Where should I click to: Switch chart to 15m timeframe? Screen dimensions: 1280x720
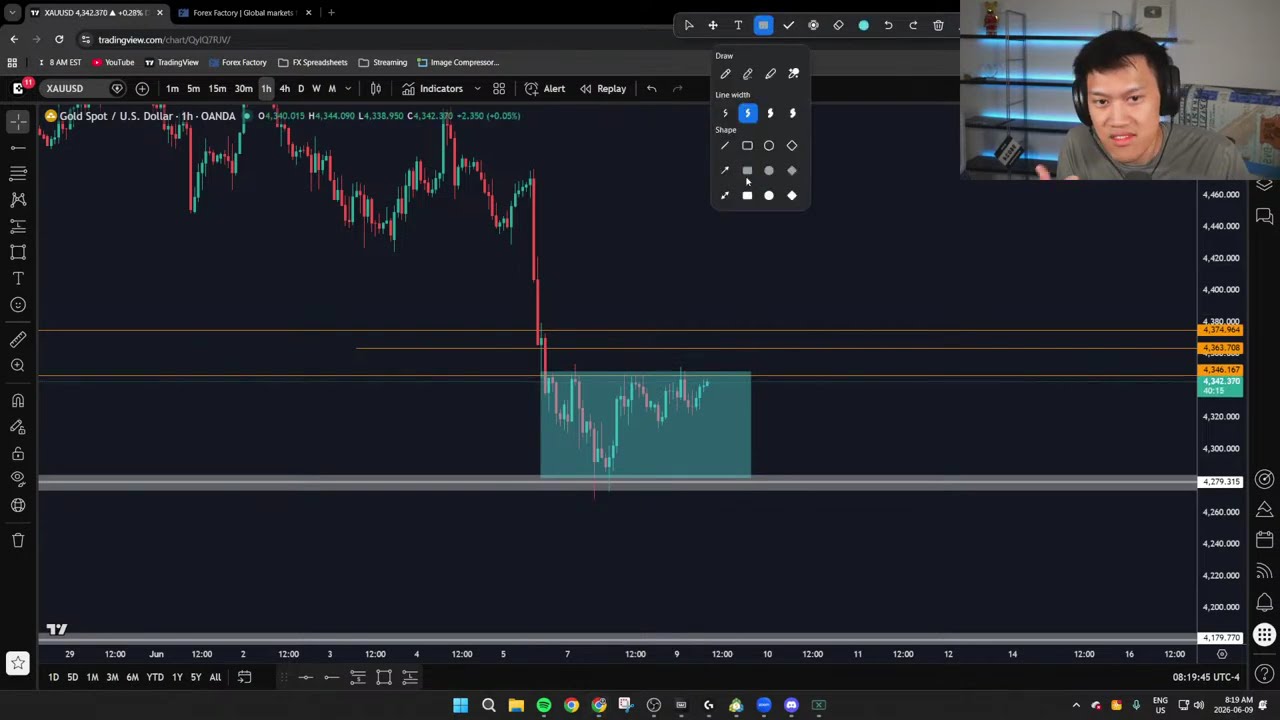click(x=217, y=88)
